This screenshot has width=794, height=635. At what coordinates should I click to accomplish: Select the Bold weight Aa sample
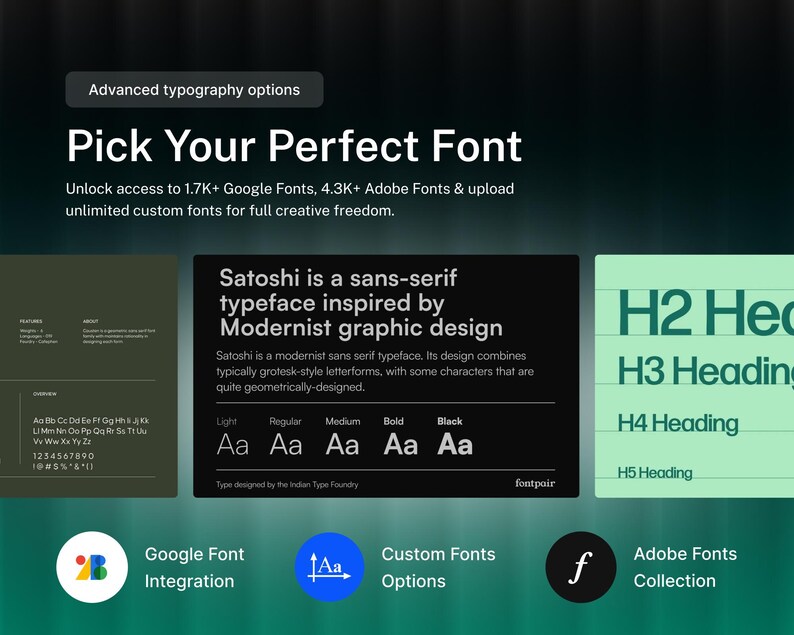tap(401, 445)
